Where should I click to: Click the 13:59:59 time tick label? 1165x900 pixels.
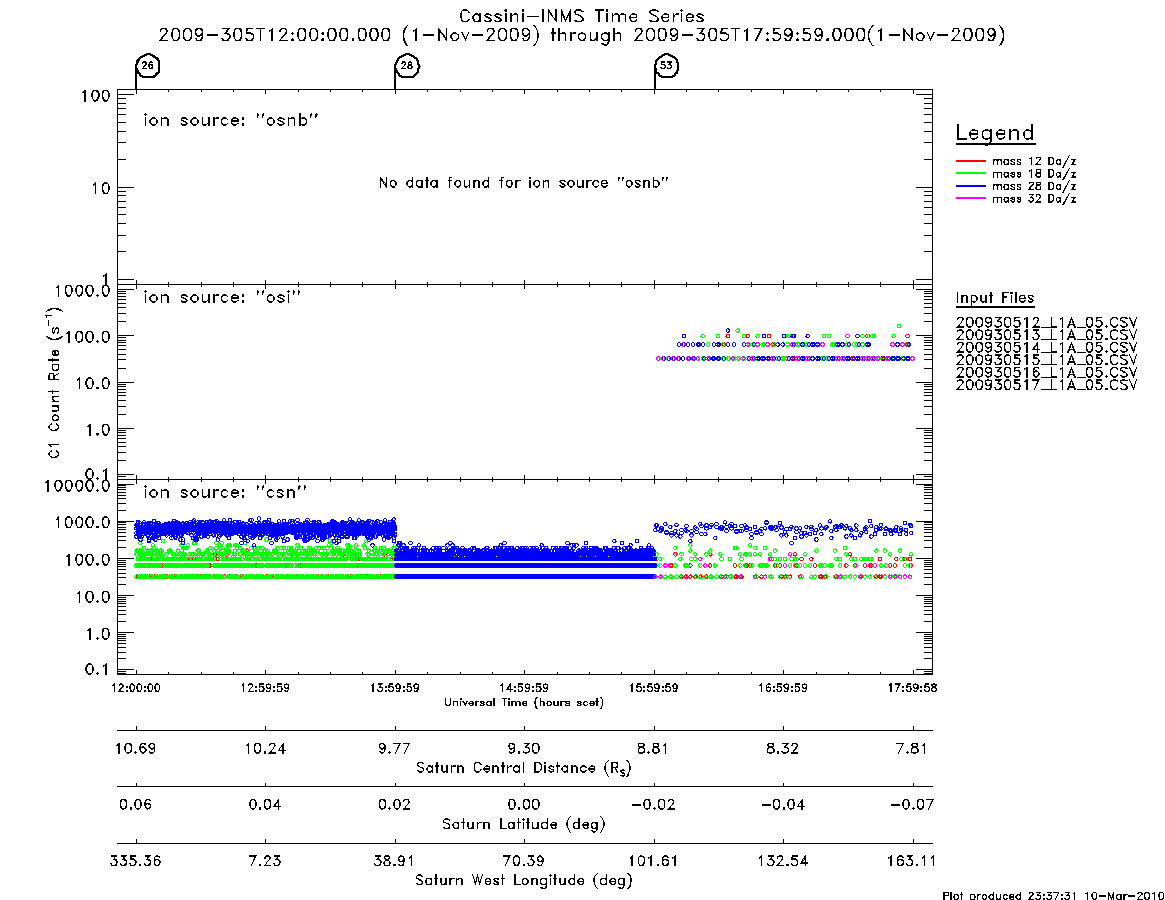coord(395,688)
